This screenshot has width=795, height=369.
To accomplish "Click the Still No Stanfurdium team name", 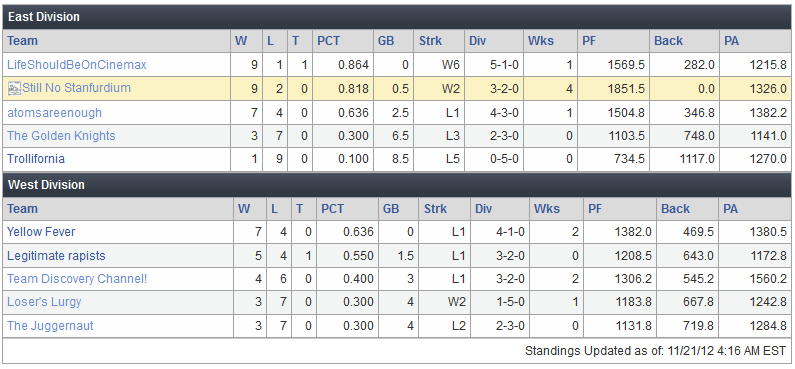I will point(77,88).
